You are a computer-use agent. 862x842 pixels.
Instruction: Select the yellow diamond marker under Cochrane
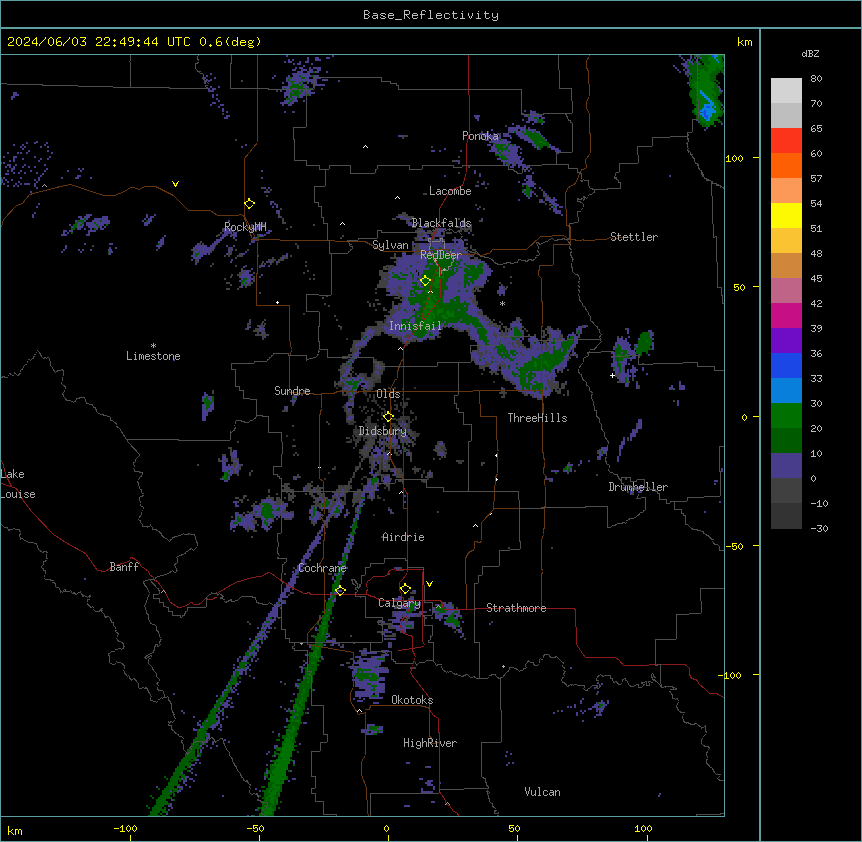(340, 591)
